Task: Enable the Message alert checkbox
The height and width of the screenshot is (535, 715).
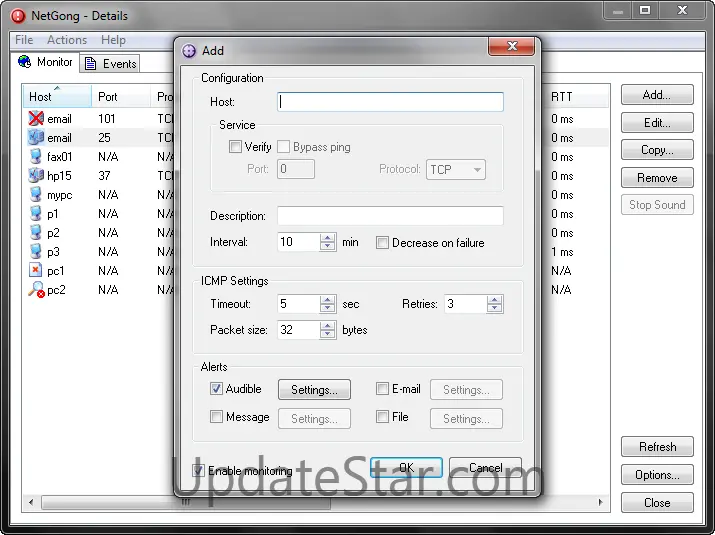Action: point(216,416)
